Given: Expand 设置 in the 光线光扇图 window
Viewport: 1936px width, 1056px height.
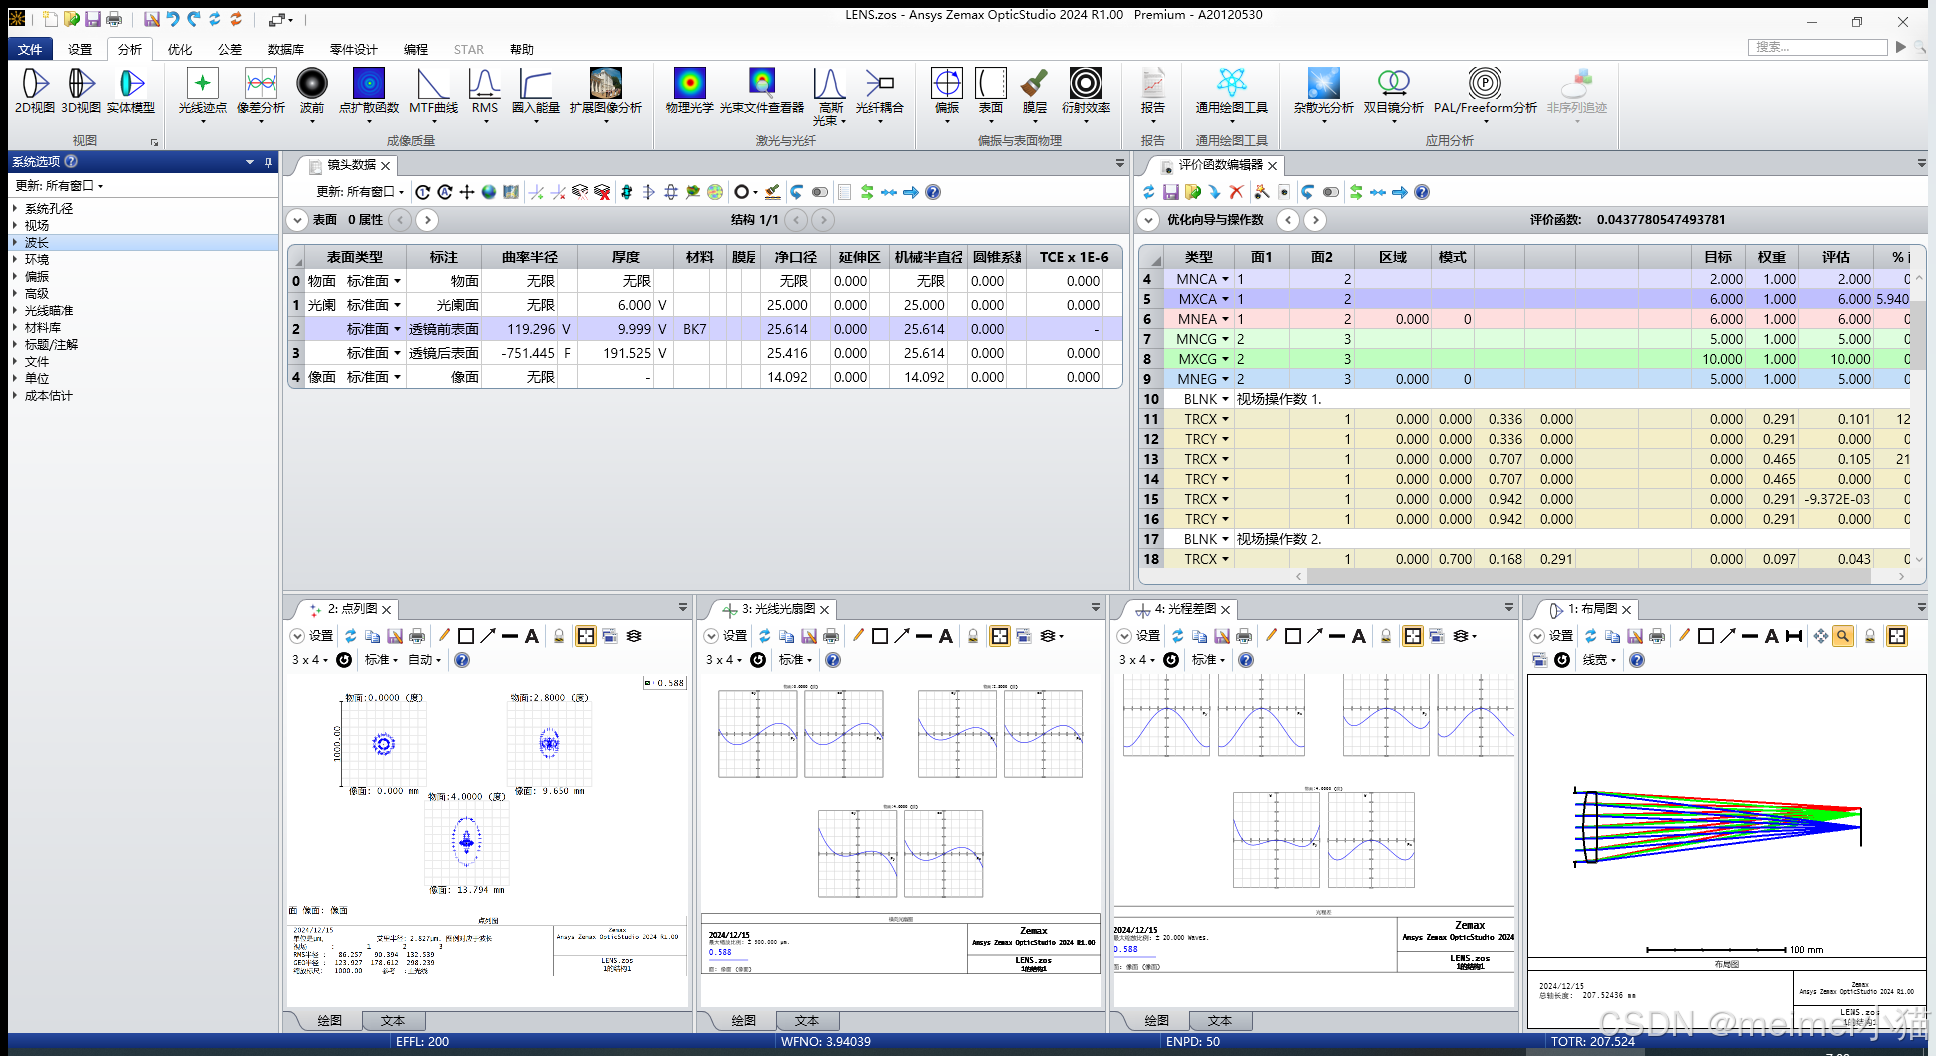Looking at the screenshot, I should [x=711, y=636].
